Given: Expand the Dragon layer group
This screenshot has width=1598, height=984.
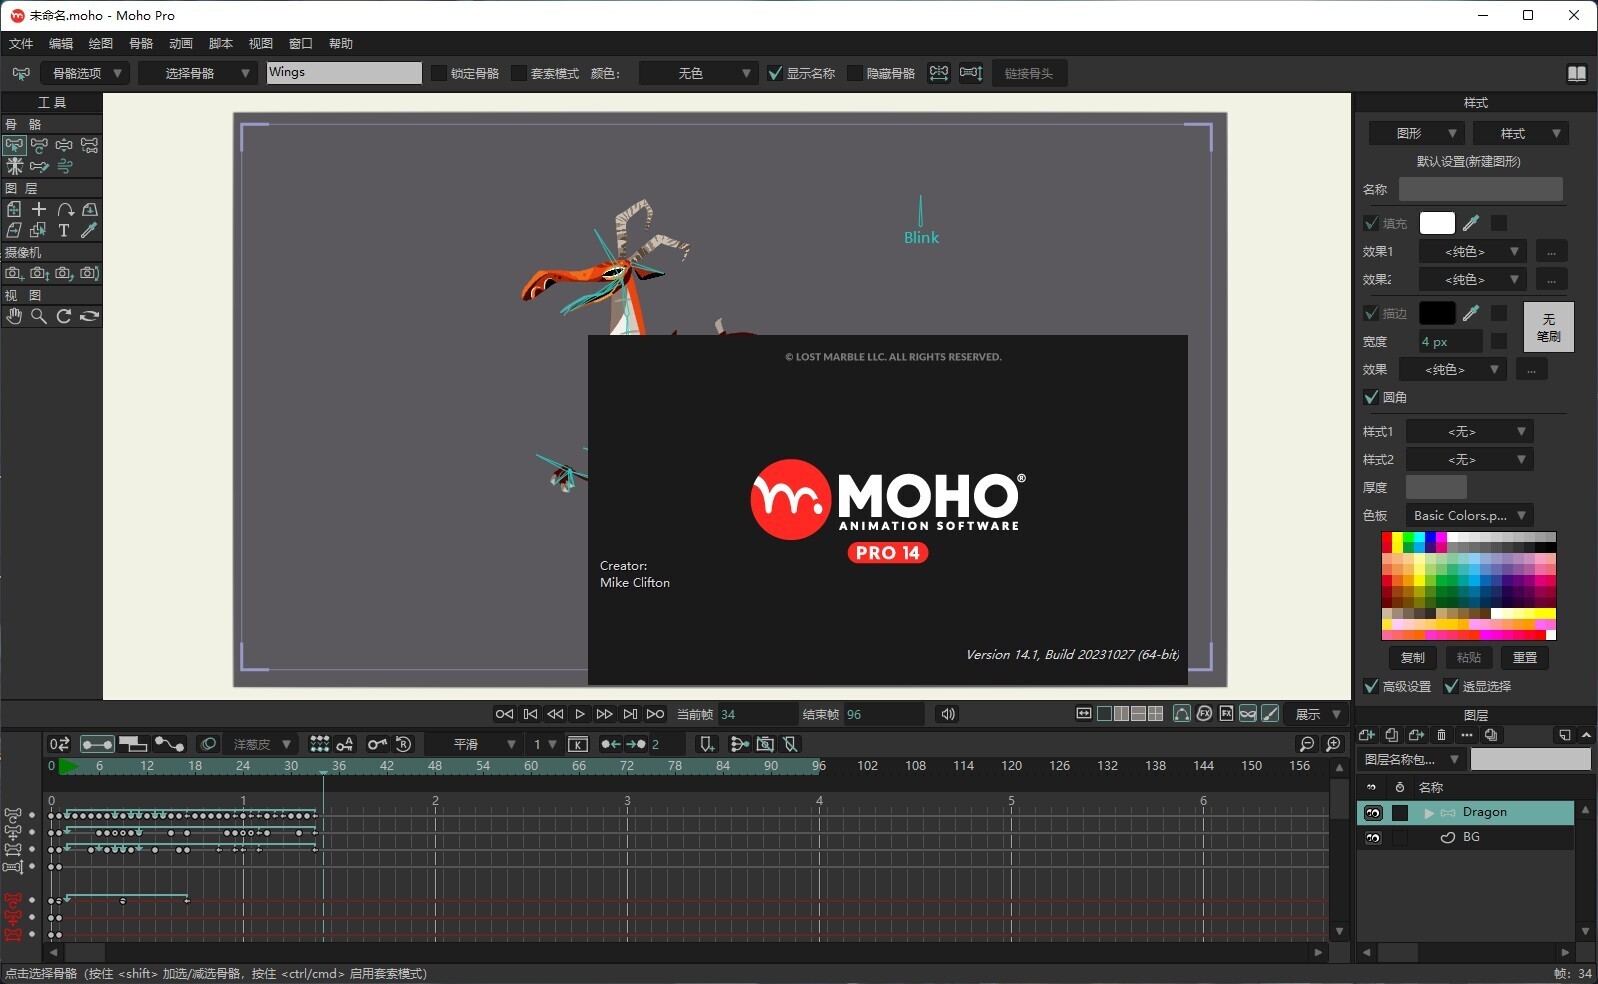Looking at the screenshot, I should [x=1429, y=813].
